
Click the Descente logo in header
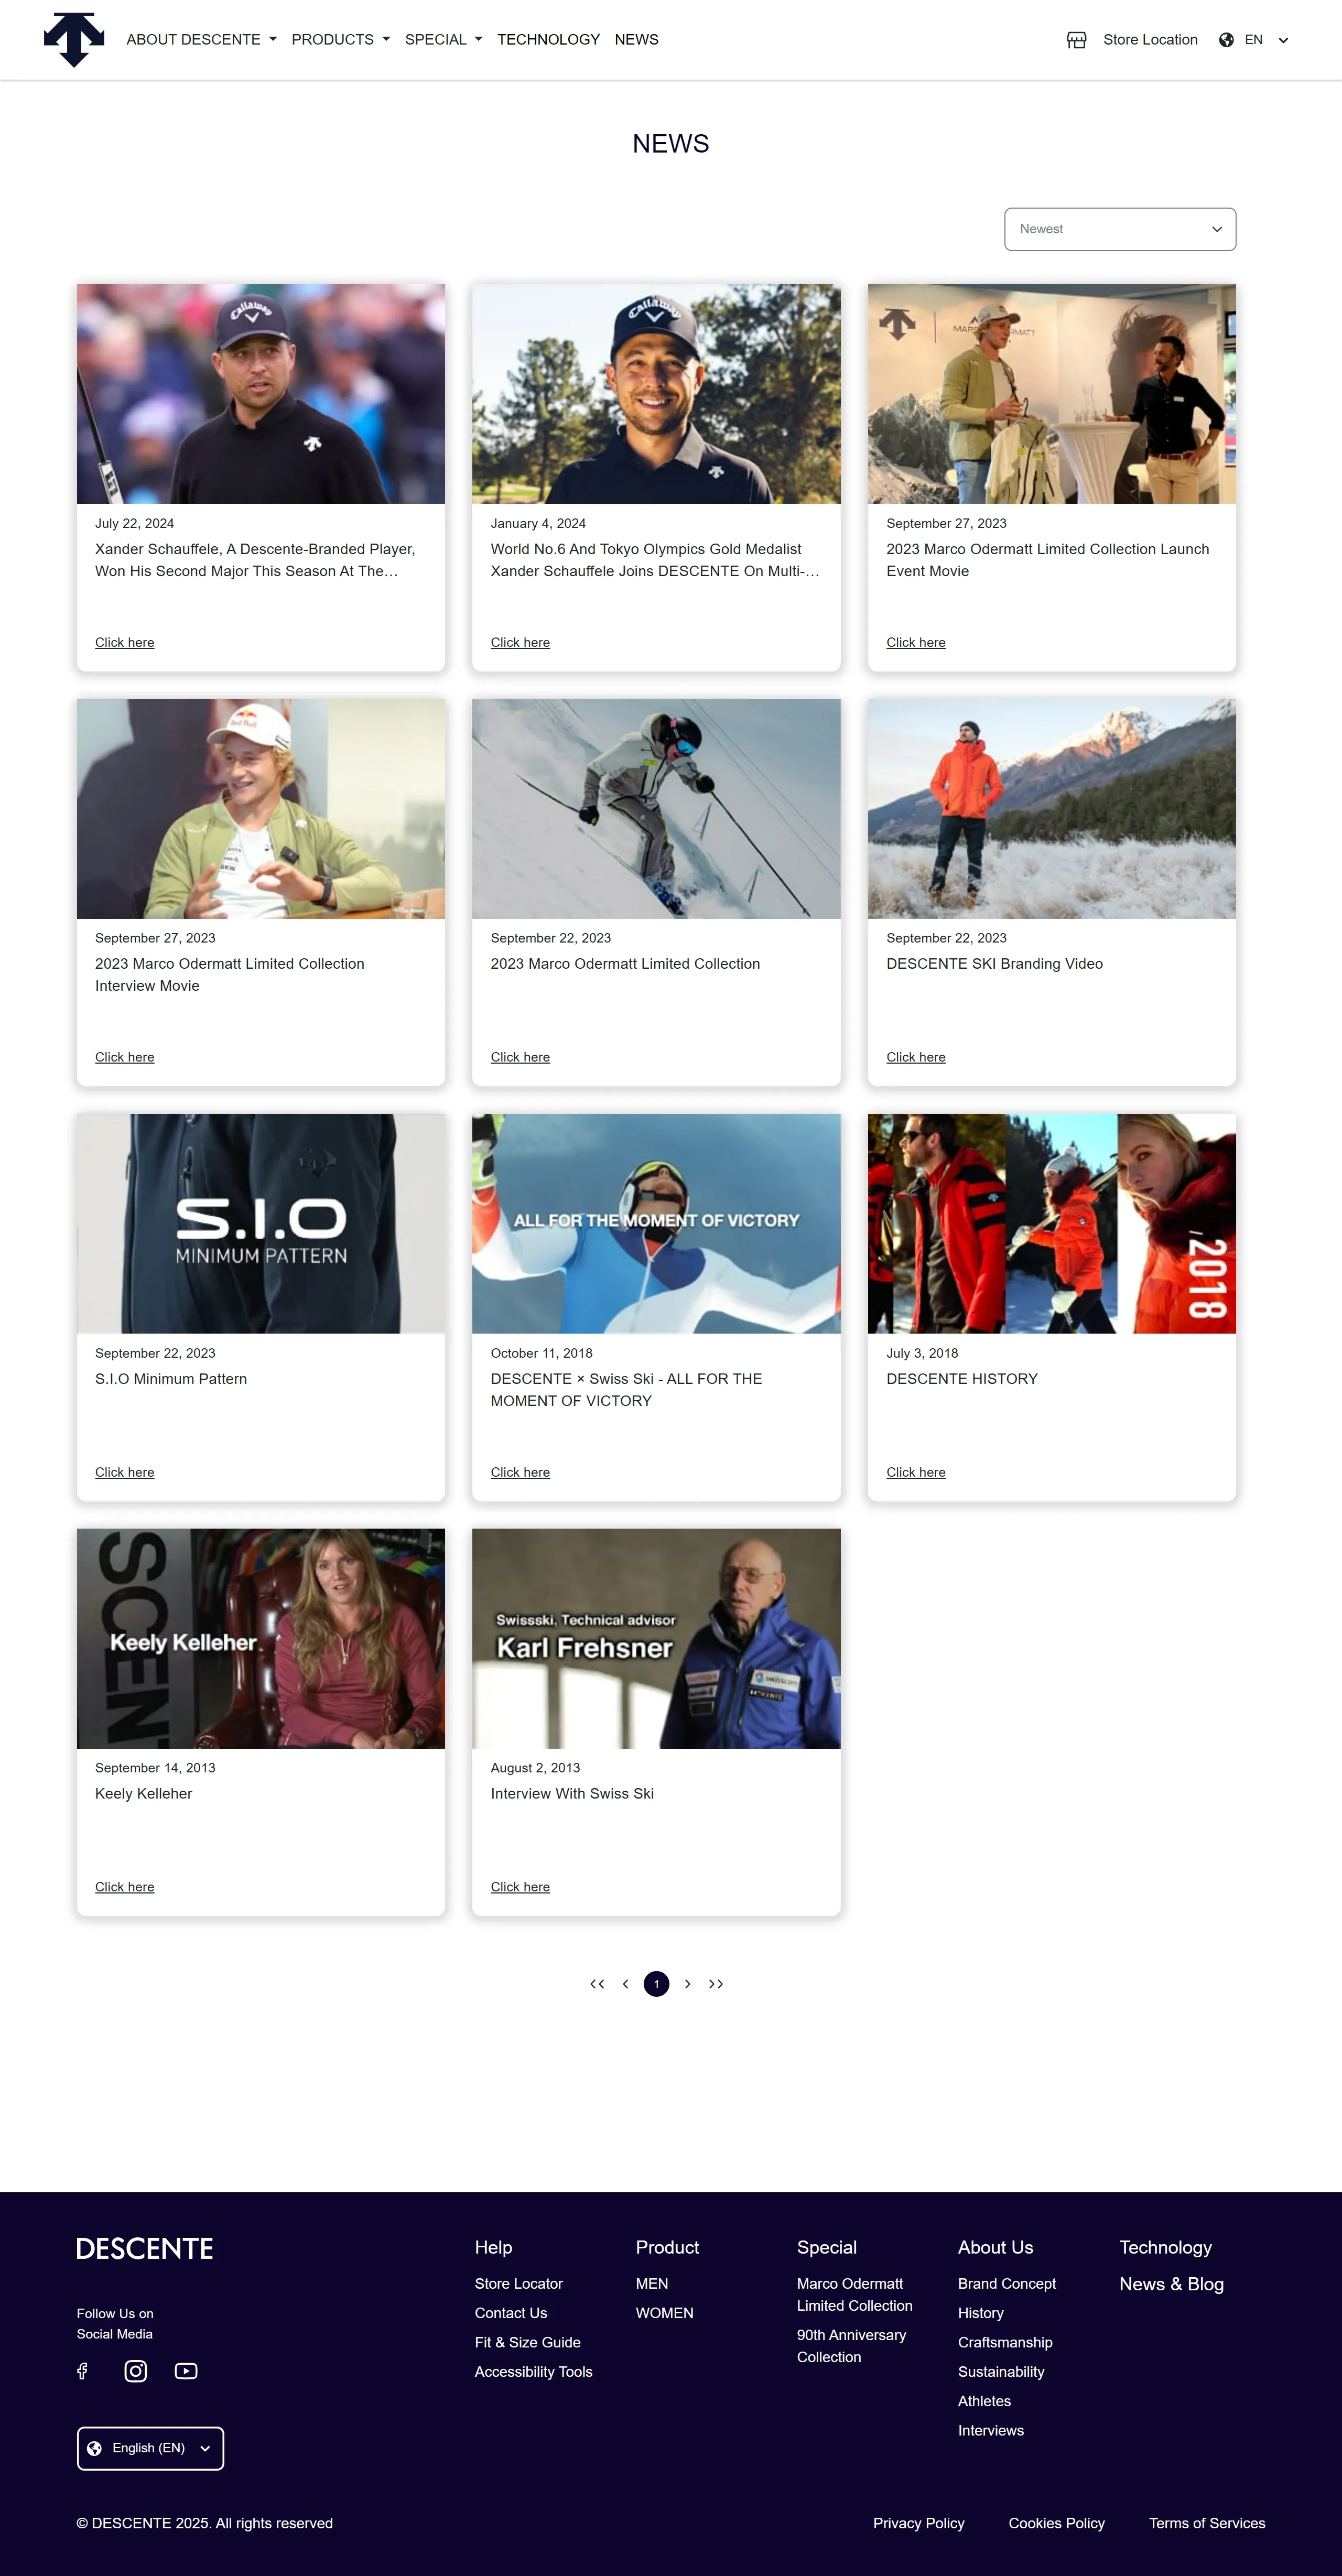(74, 40)
